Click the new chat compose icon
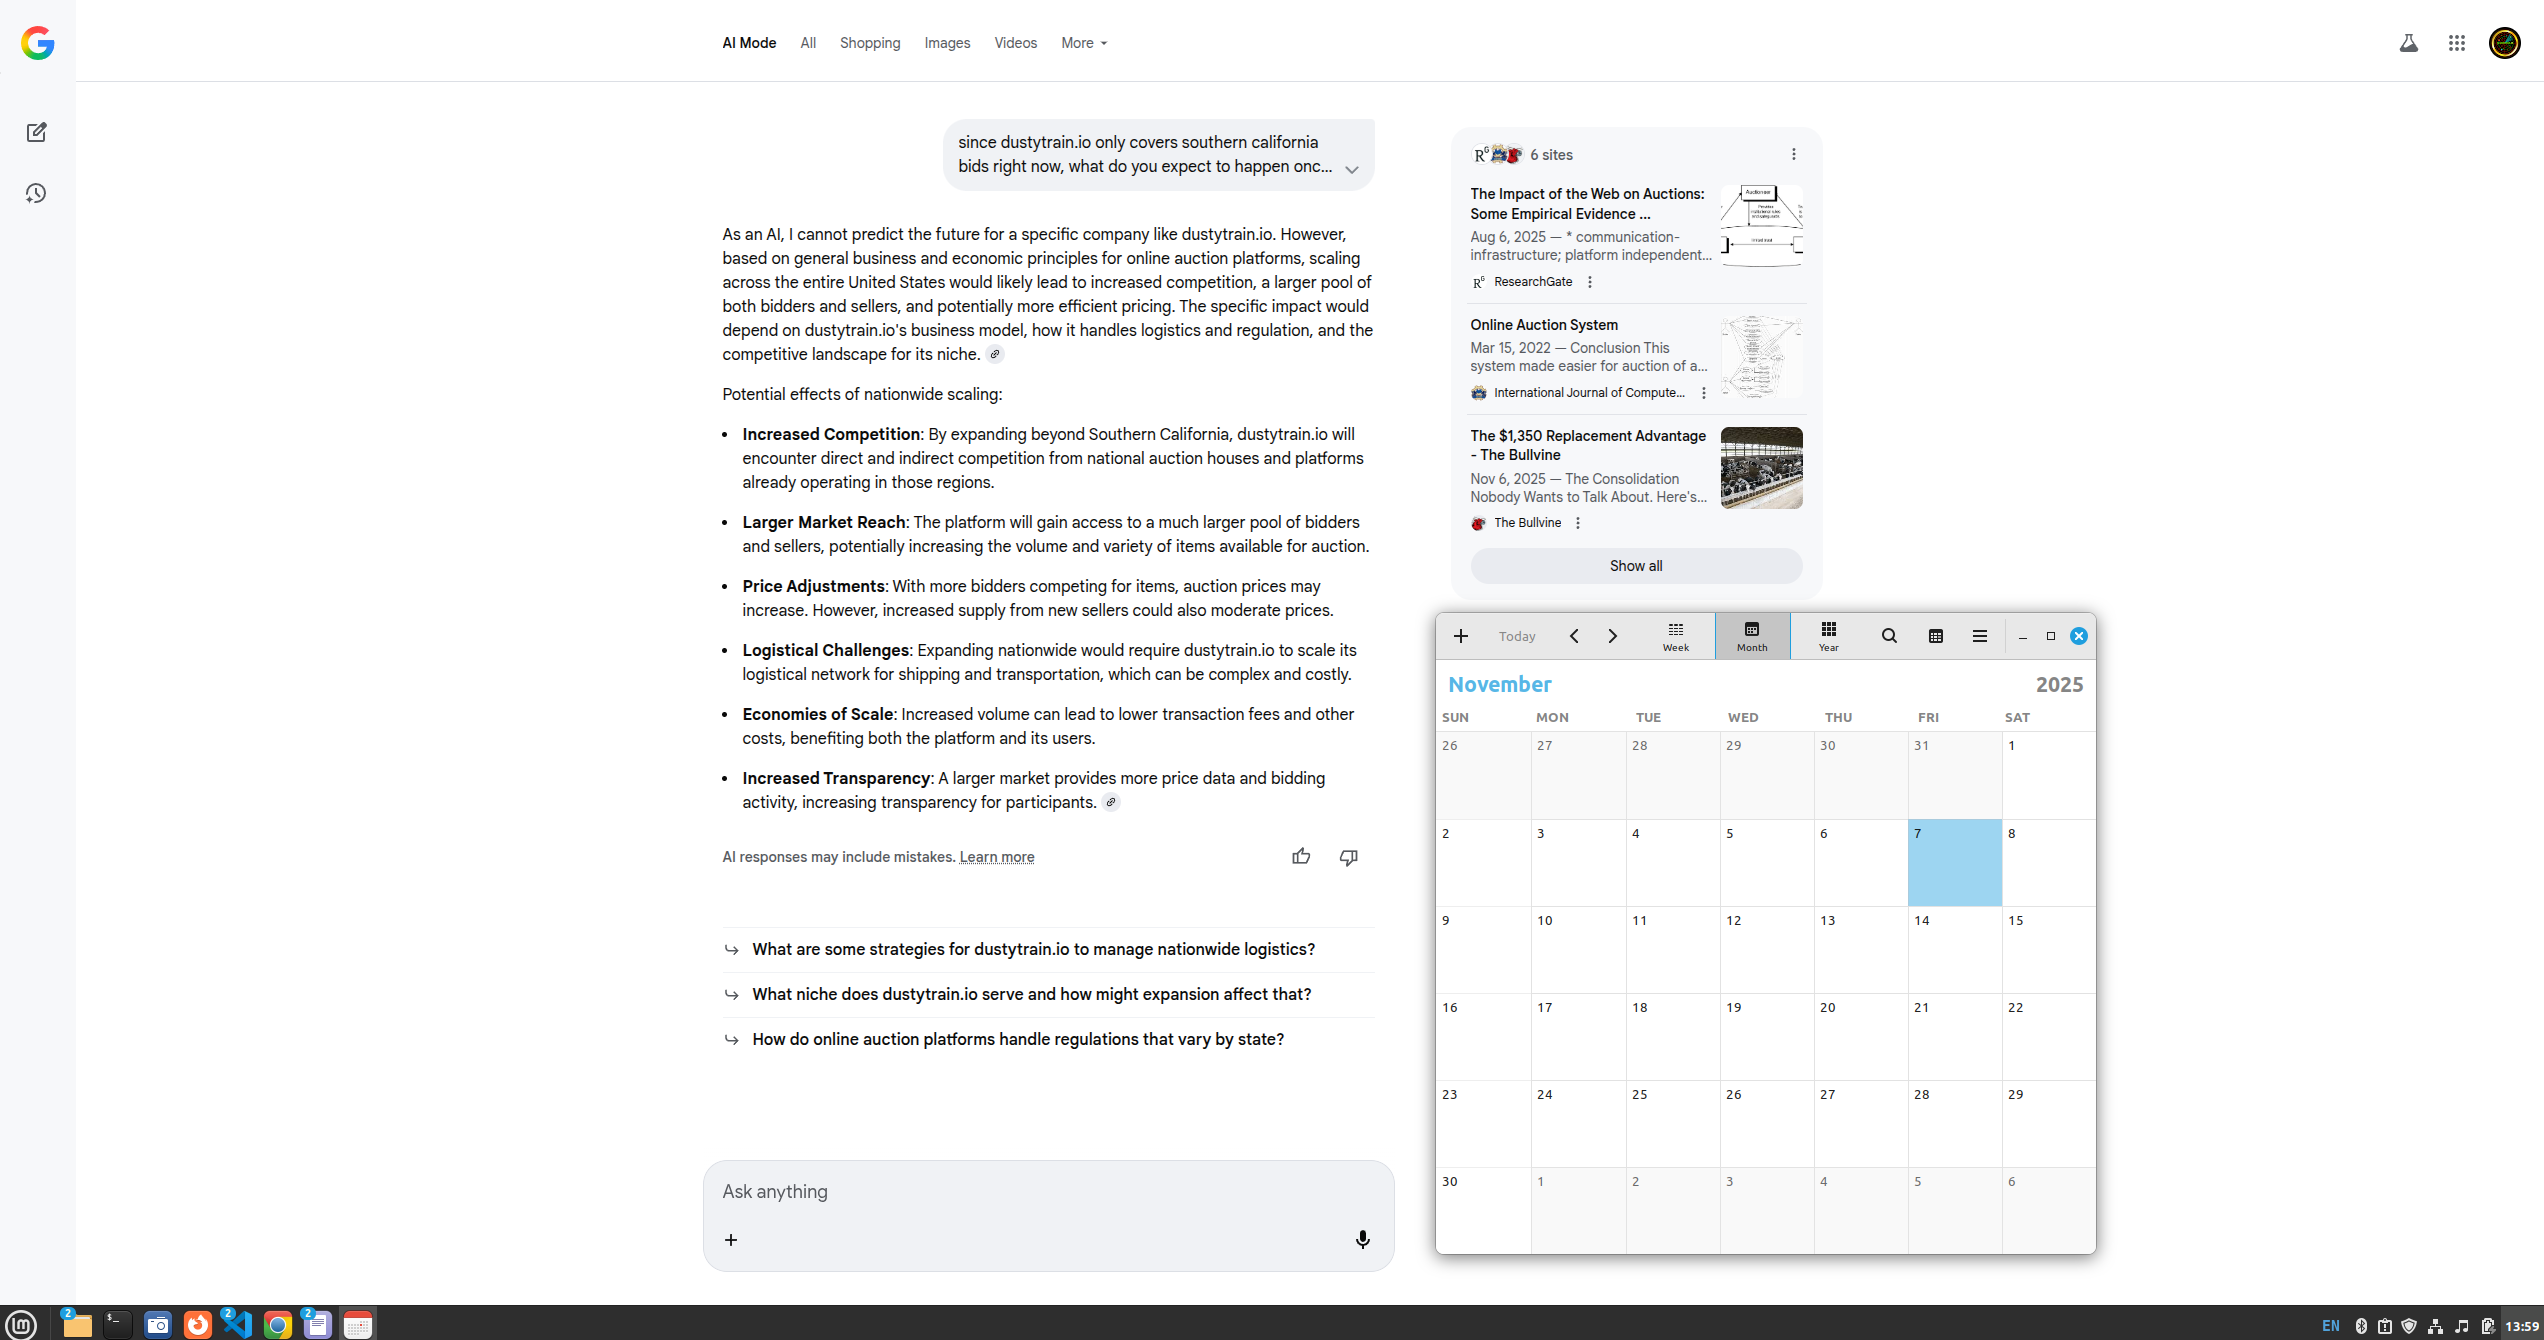Screen dimensions: 2544x1340 coord(37,132)
